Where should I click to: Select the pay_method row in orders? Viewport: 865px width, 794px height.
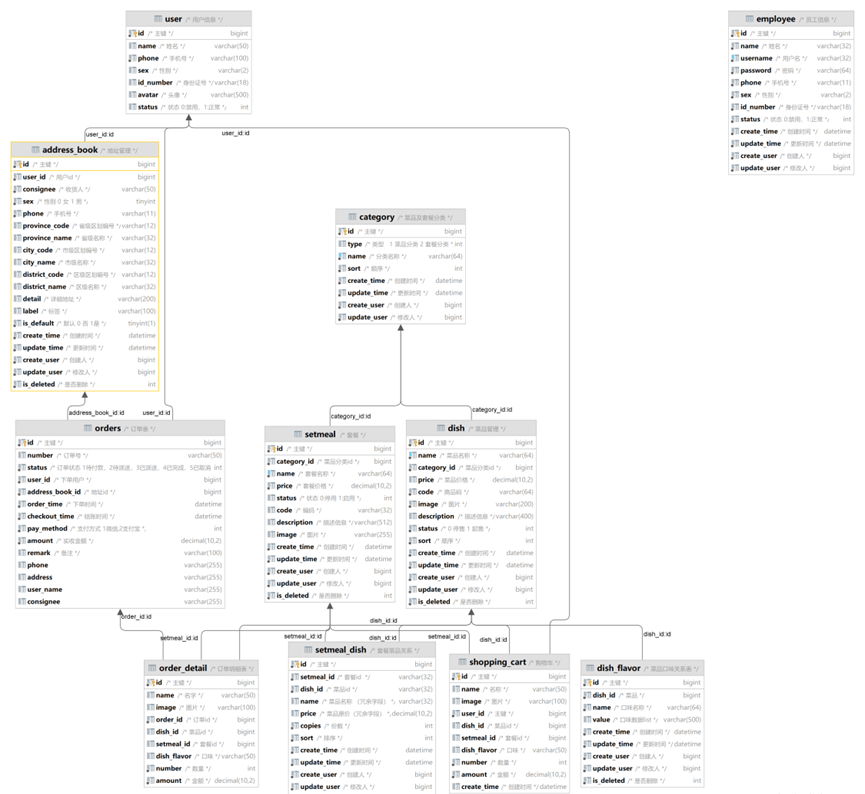[x=120, y=529]
